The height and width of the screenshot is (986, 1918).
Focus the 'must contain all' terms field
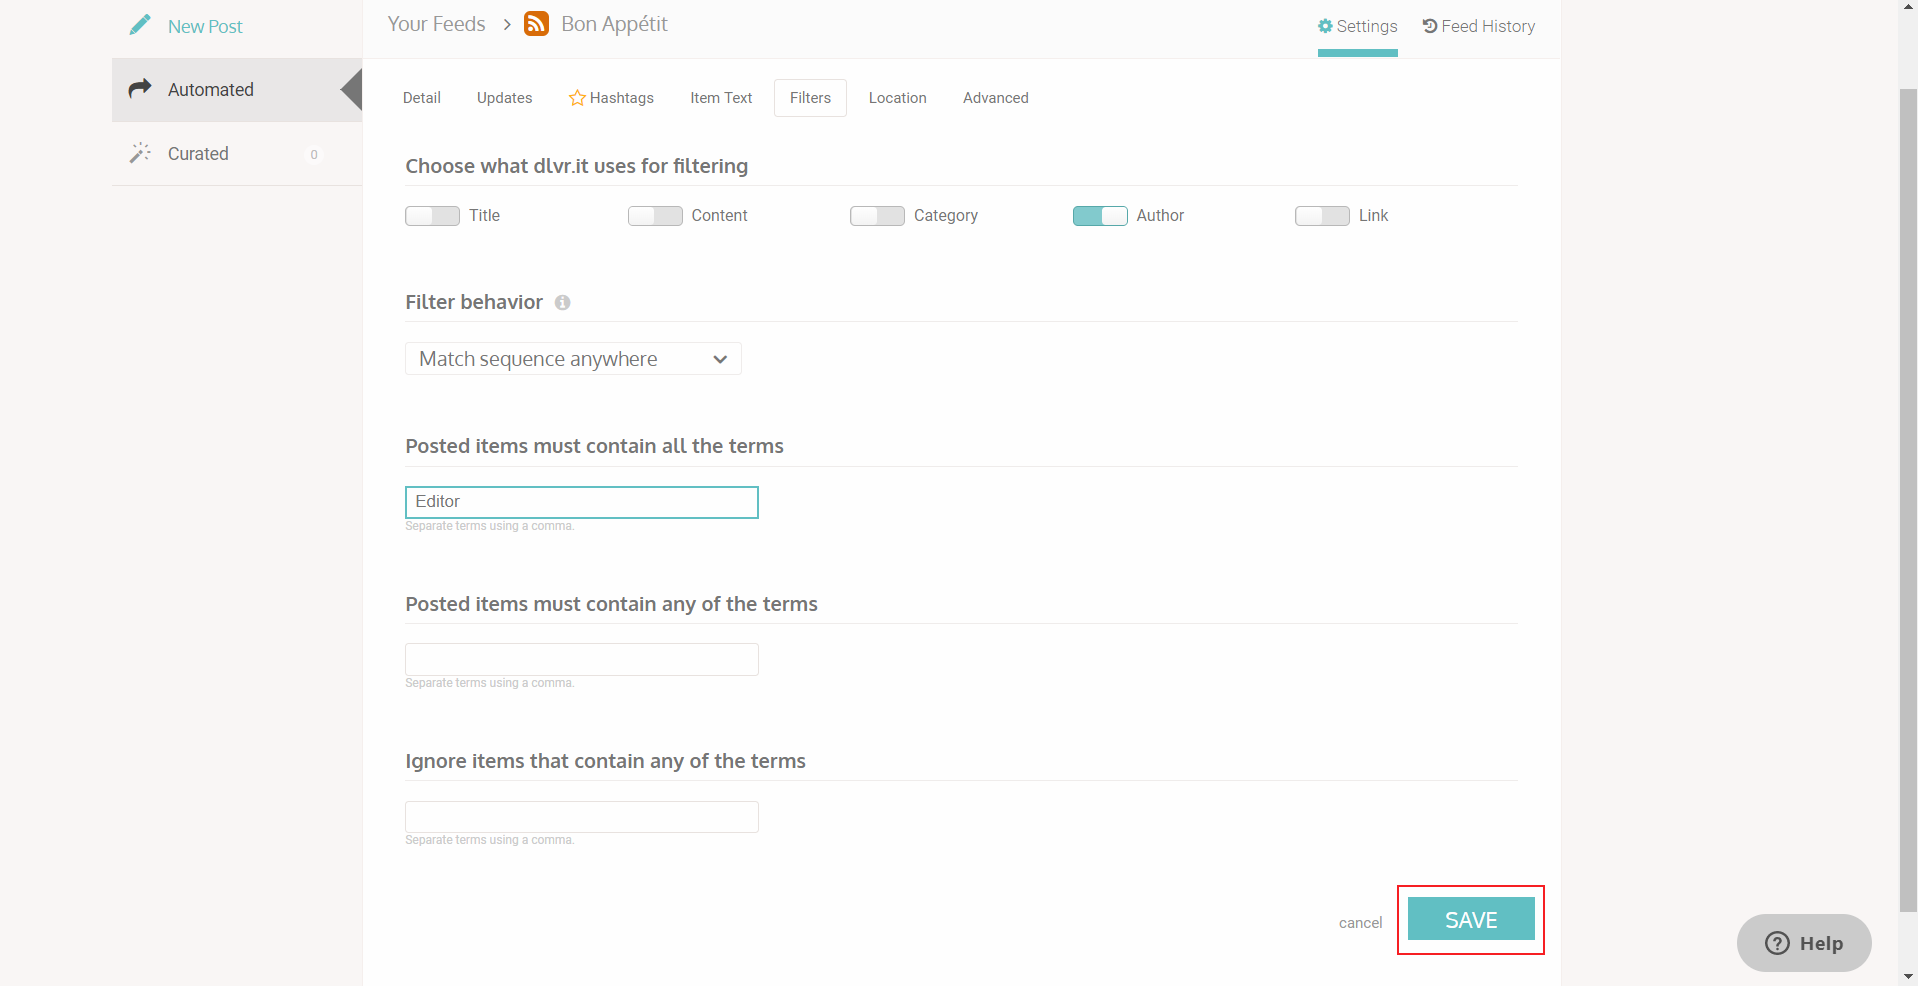click(582, 502)
